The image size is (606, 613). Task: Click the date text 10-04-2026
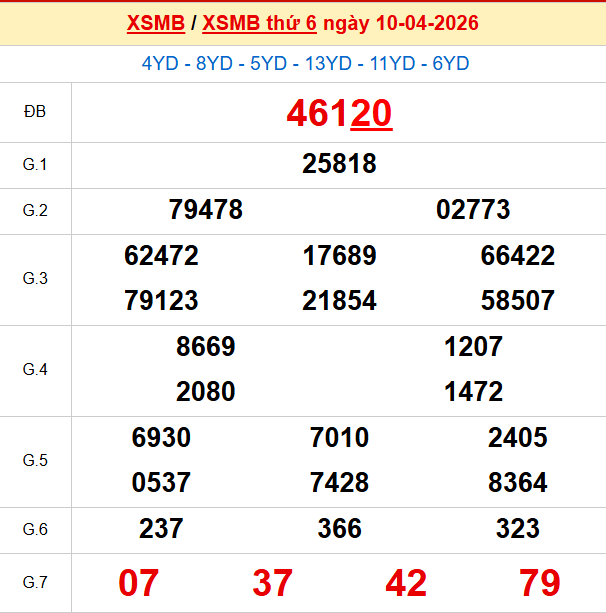427,23
